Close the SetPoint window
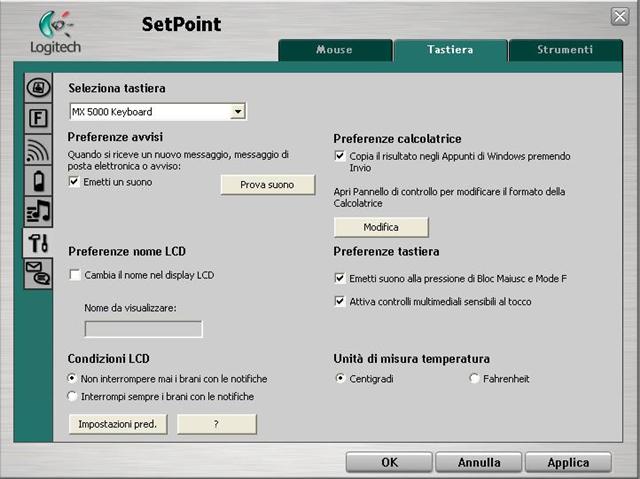 coord(620,17)
